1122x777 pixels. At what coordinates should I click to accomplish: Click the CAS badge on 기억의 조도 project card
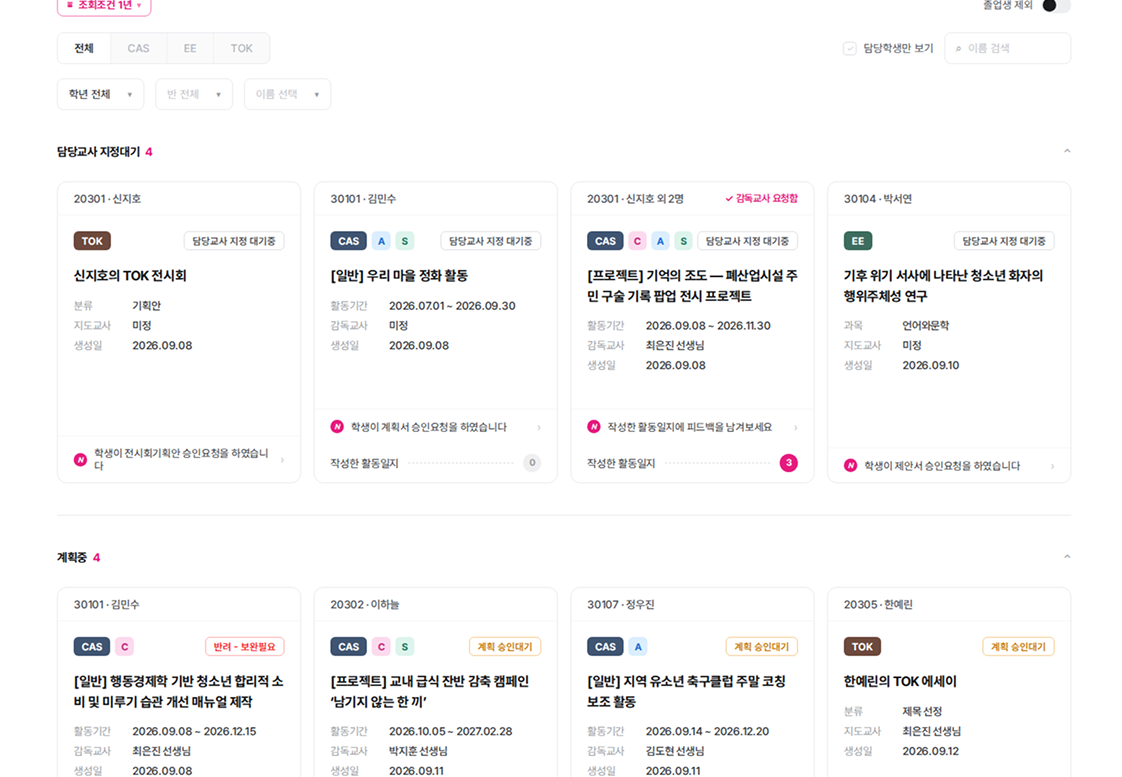(x=605, y=241)
